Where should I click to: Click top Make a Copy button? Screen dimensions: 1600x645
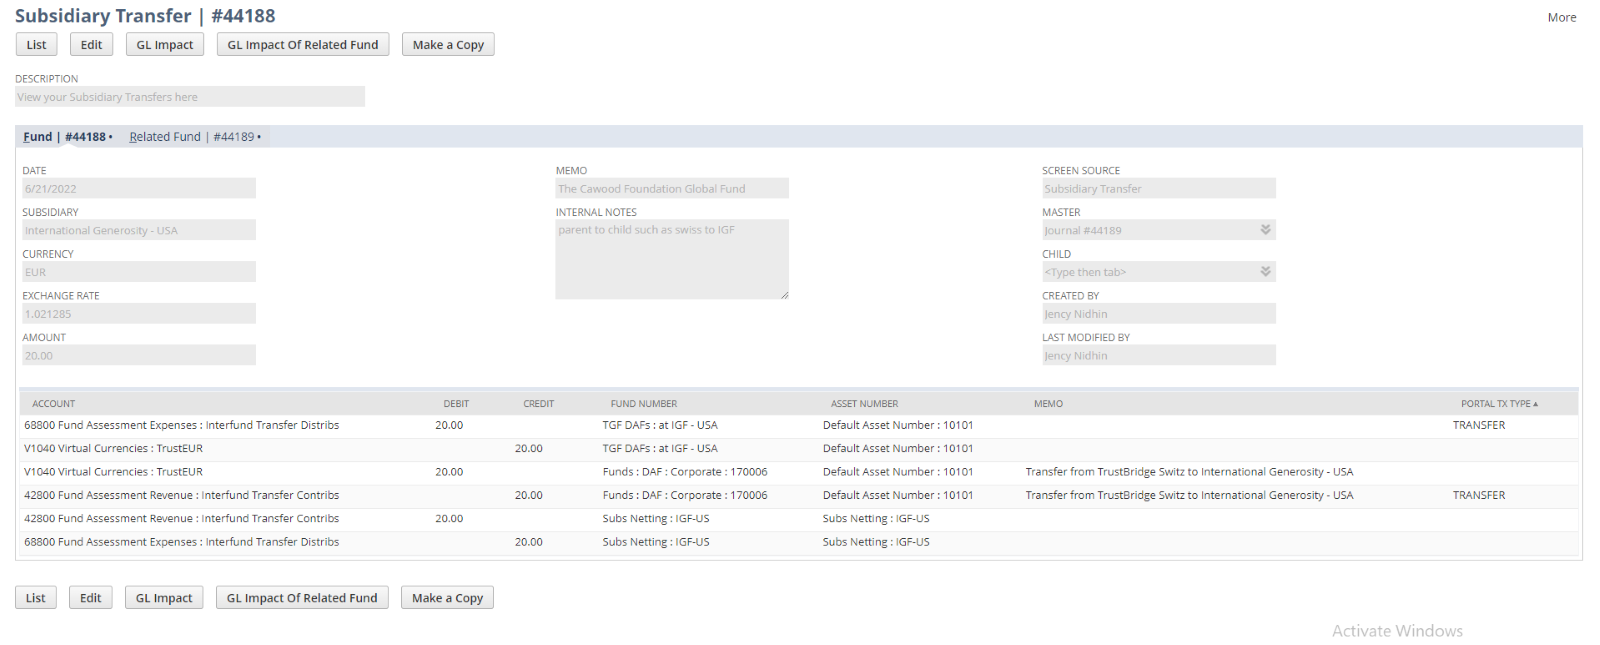click(x=448, y=45)
